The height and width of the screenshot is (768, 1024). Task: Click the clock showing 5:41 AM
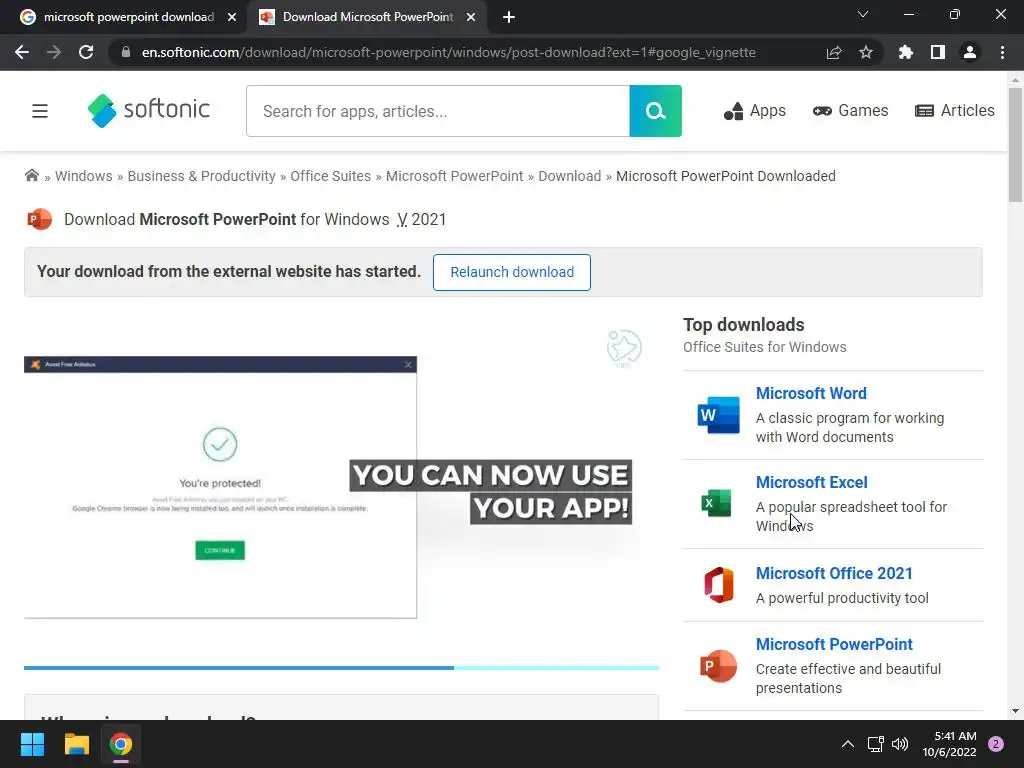click(x=949, y=744)
